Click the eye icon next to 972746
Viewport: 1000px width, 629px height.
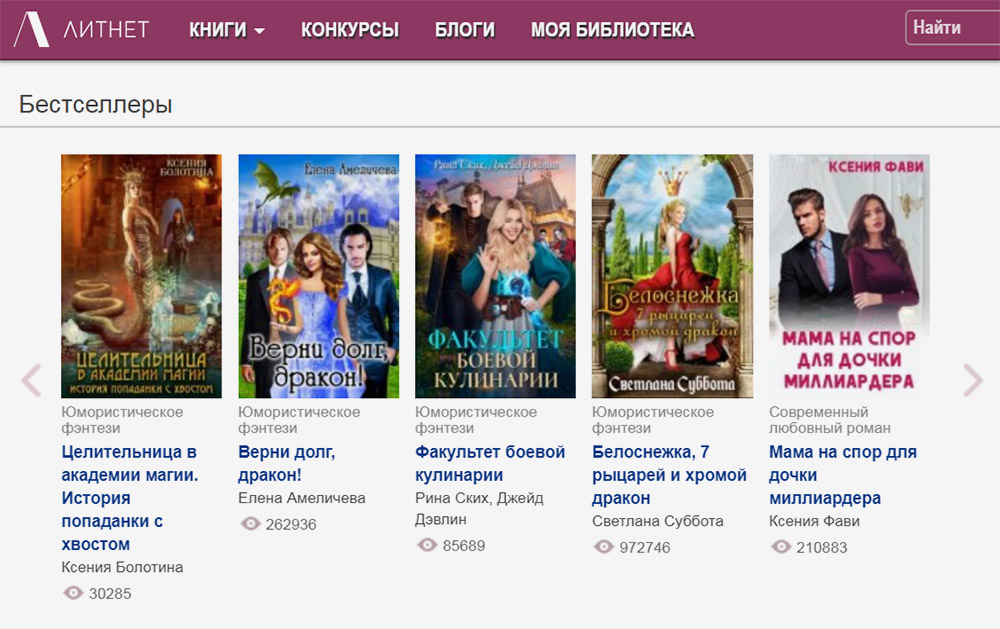point(604,547)
